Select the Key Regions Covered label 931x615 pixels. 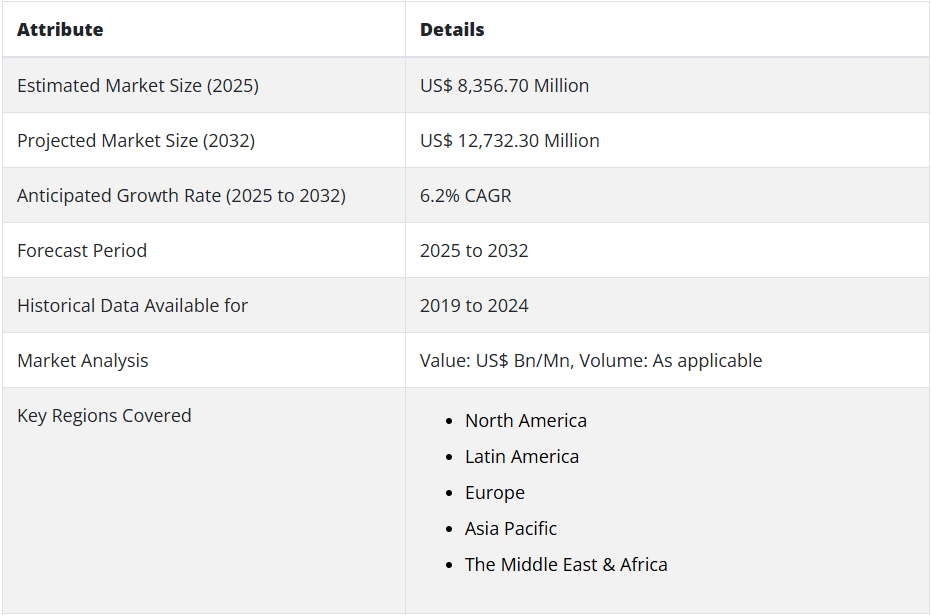104,416
